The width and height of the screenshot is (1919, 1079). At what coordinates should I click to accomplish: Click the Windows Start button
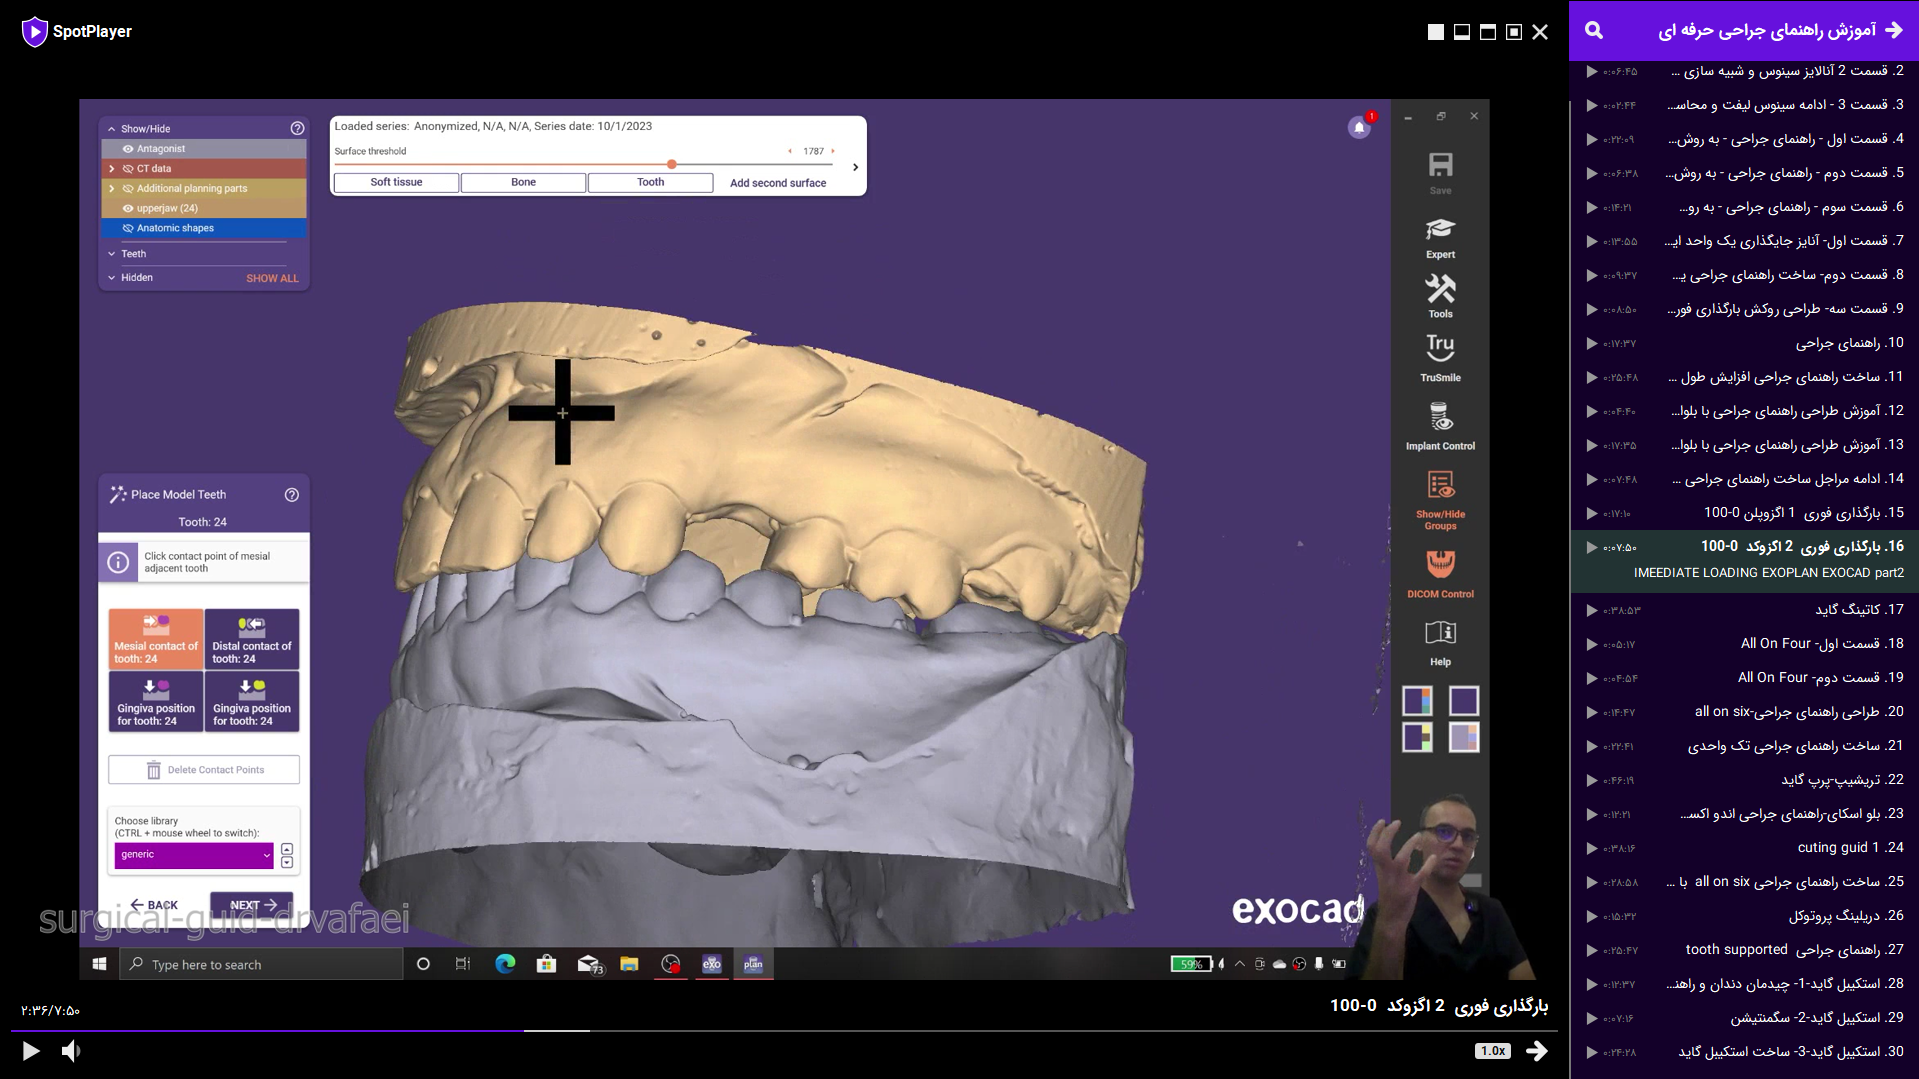[x=99, y=964]
